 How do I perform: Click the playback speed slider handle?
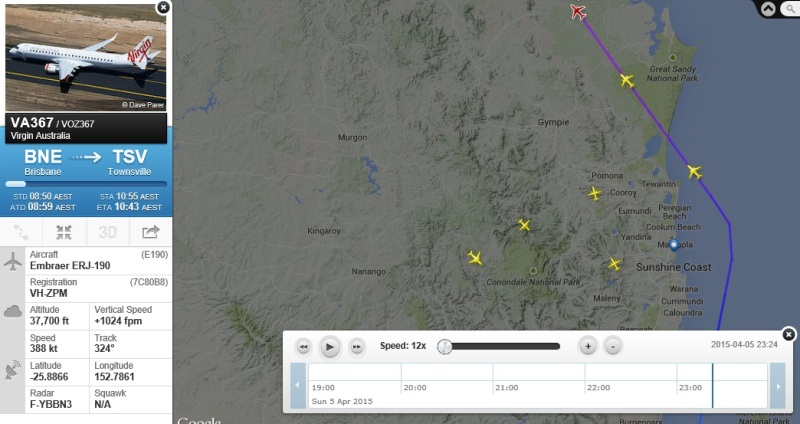[x=444, y=346]
